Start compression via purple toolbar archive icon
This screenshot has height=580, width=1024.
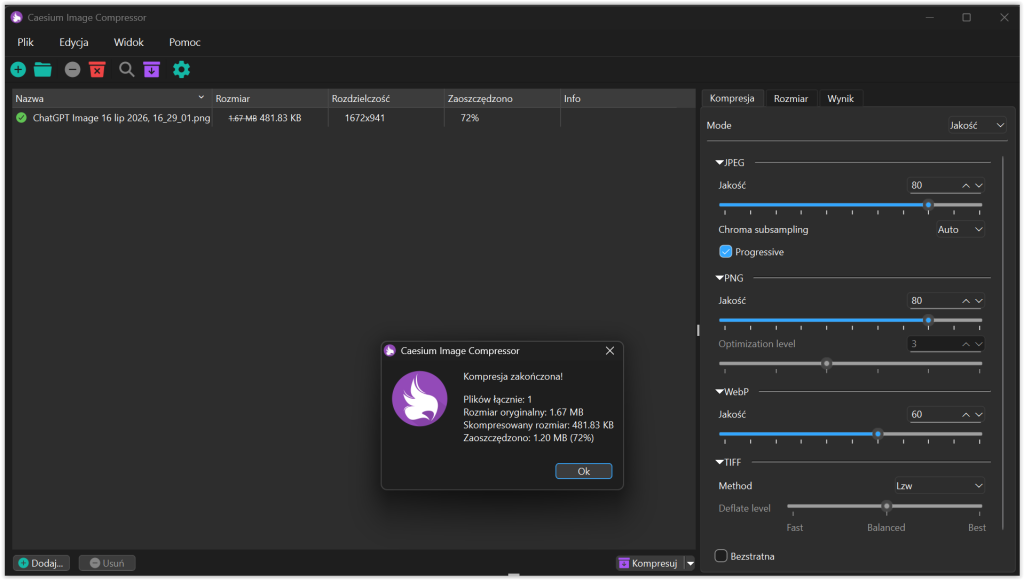[152, 69]
